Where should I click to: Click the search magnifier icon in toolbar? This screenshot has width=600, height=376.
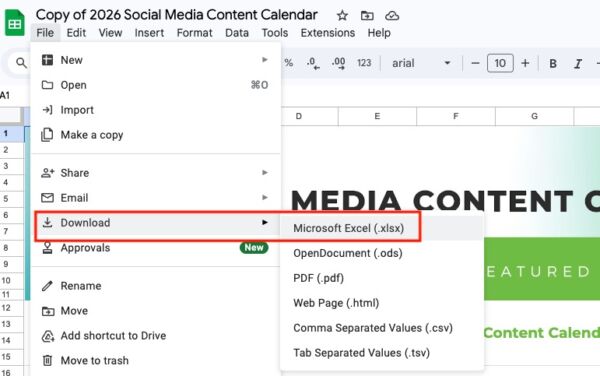coord(21,63)
